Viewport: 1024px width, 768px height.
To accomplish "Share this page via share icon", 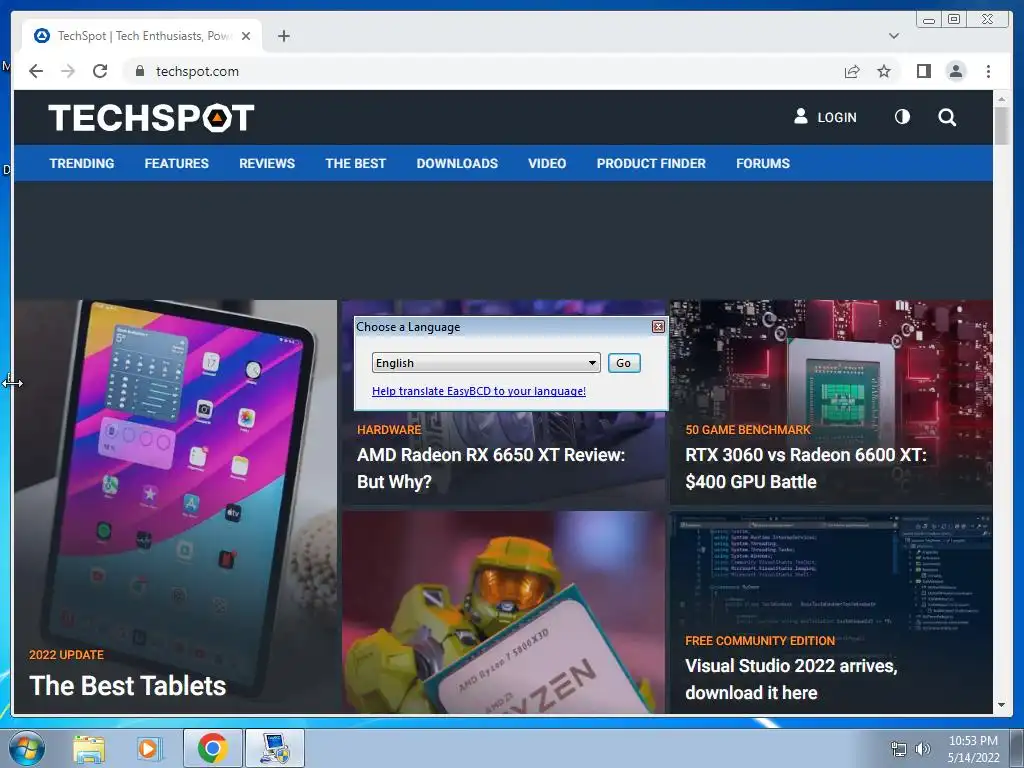I will click(852, 71).
